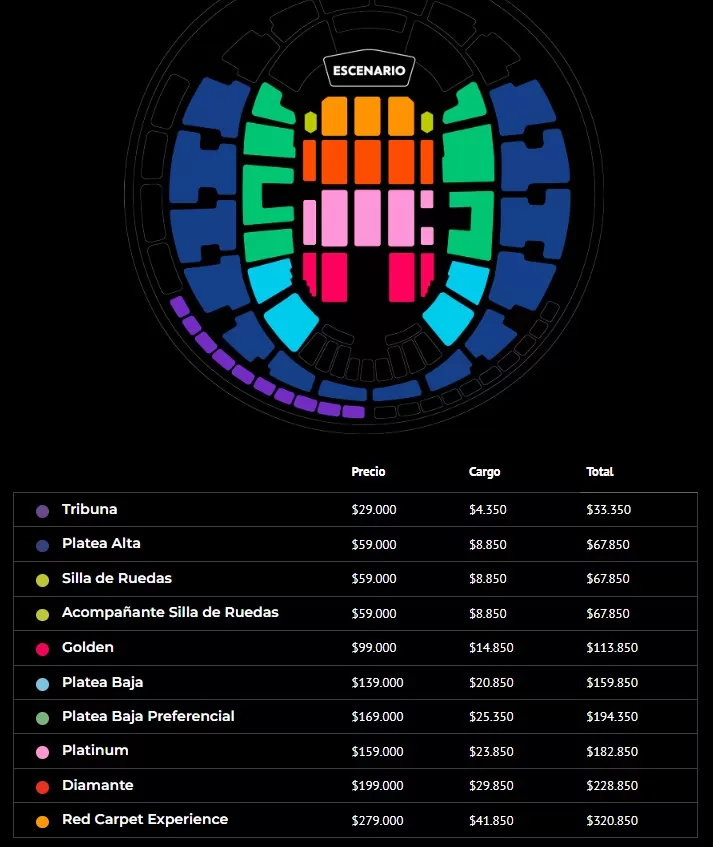Click the $320.850 total price
The width and height of the screenshot is (713, 847).
click(x=612, y=820)
